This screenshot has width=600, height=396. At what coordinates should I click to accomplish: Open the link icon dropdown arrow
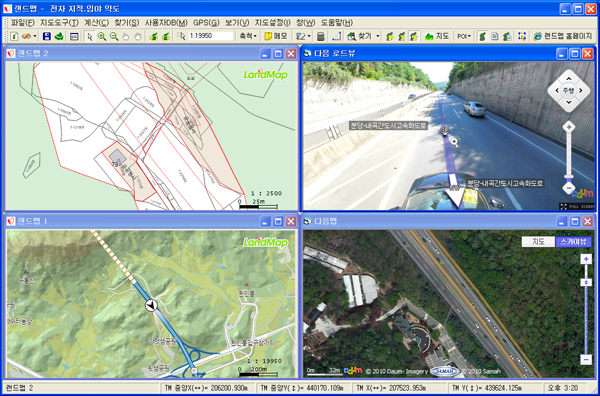point(35,36)
